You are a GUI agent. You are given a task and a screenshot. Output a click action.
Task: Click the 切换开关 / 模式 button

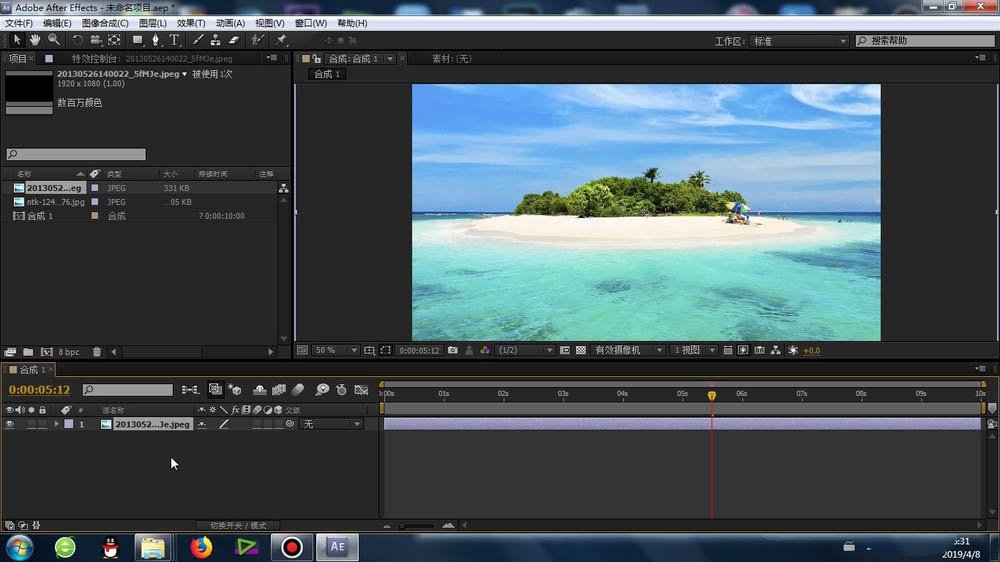coord(238,525)
